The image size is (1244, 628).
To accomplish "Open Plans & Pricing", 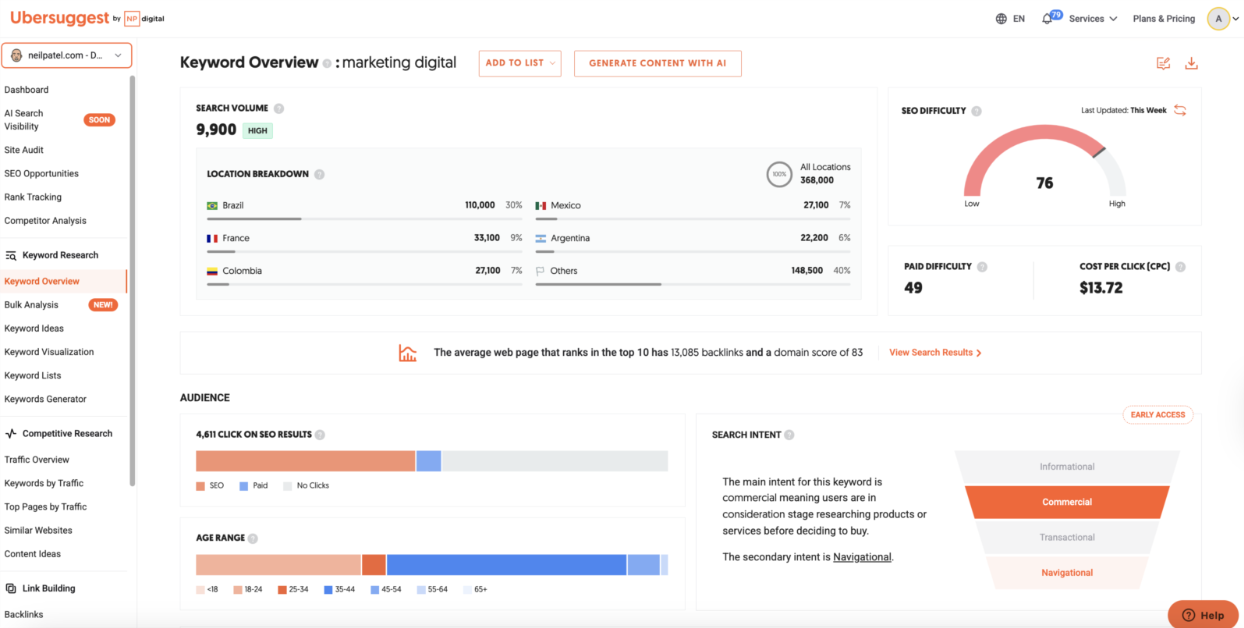I will tap(1163, 19).
